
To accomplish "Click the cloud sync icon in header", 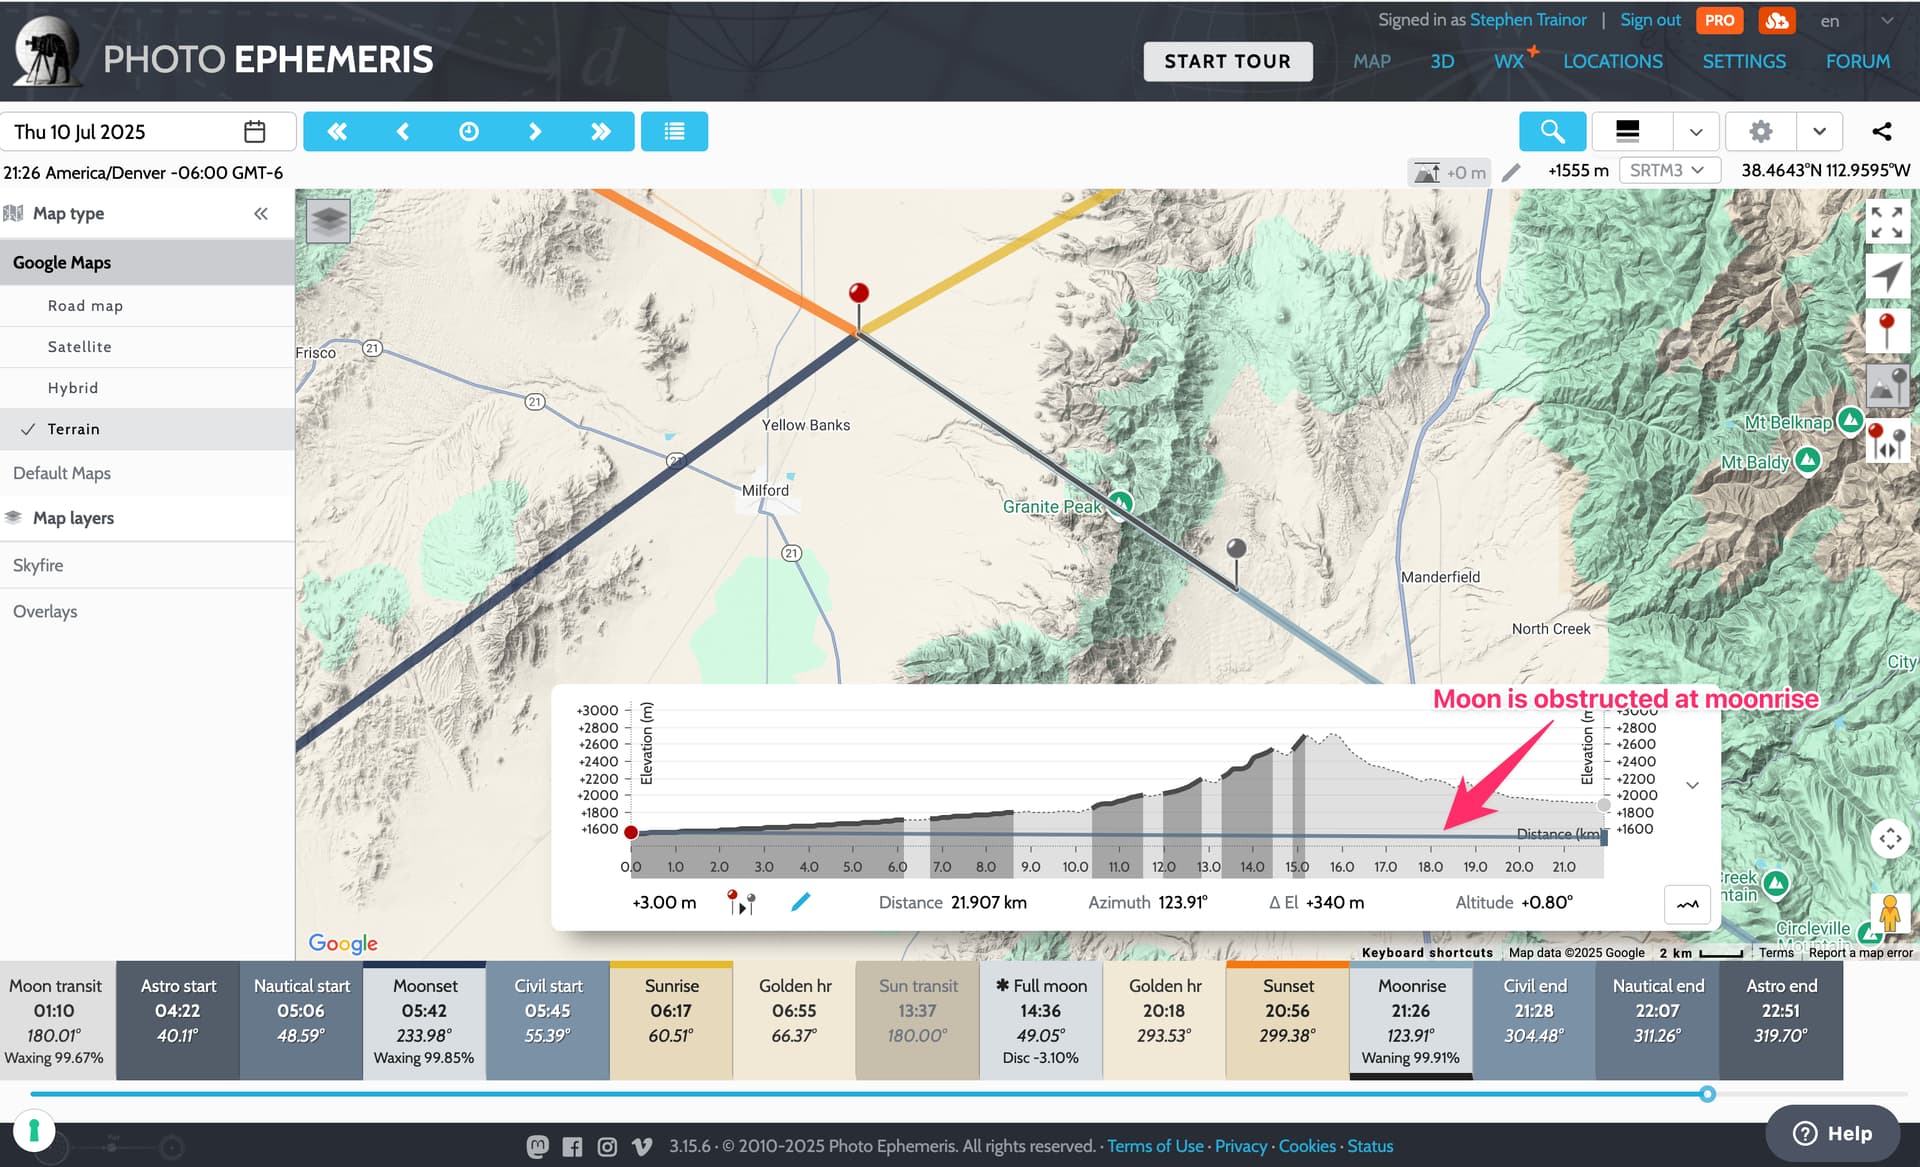I will [x=1777, y=20].
